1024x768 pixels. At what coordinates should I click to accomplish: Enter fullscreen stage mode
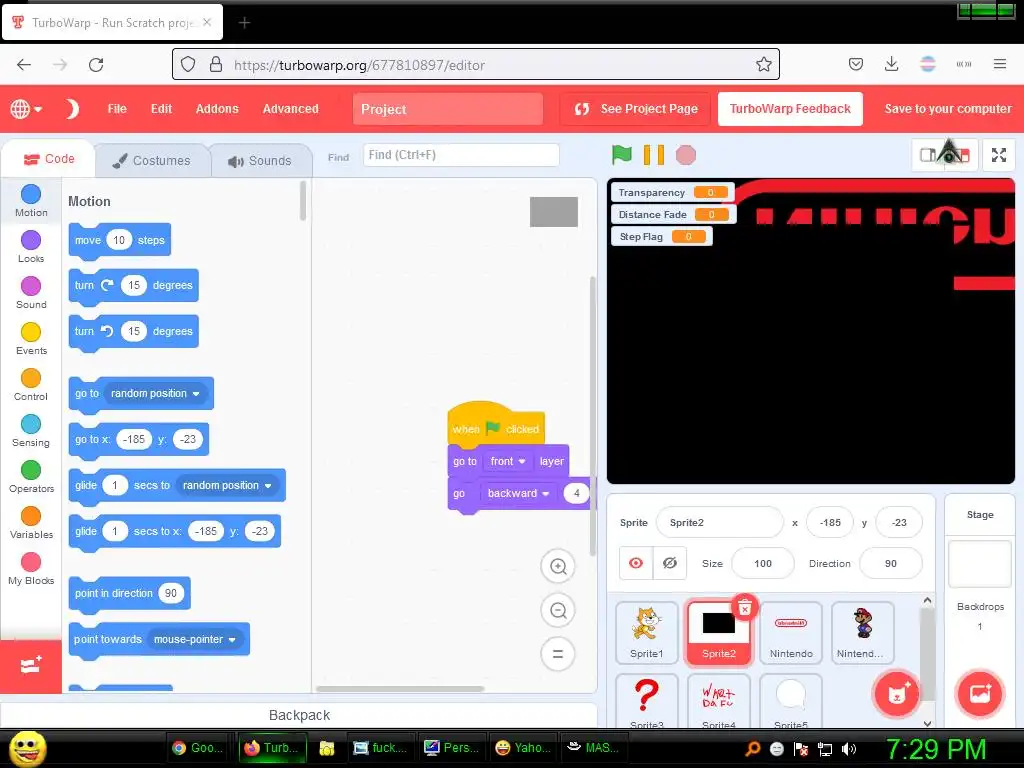[999, 155]
